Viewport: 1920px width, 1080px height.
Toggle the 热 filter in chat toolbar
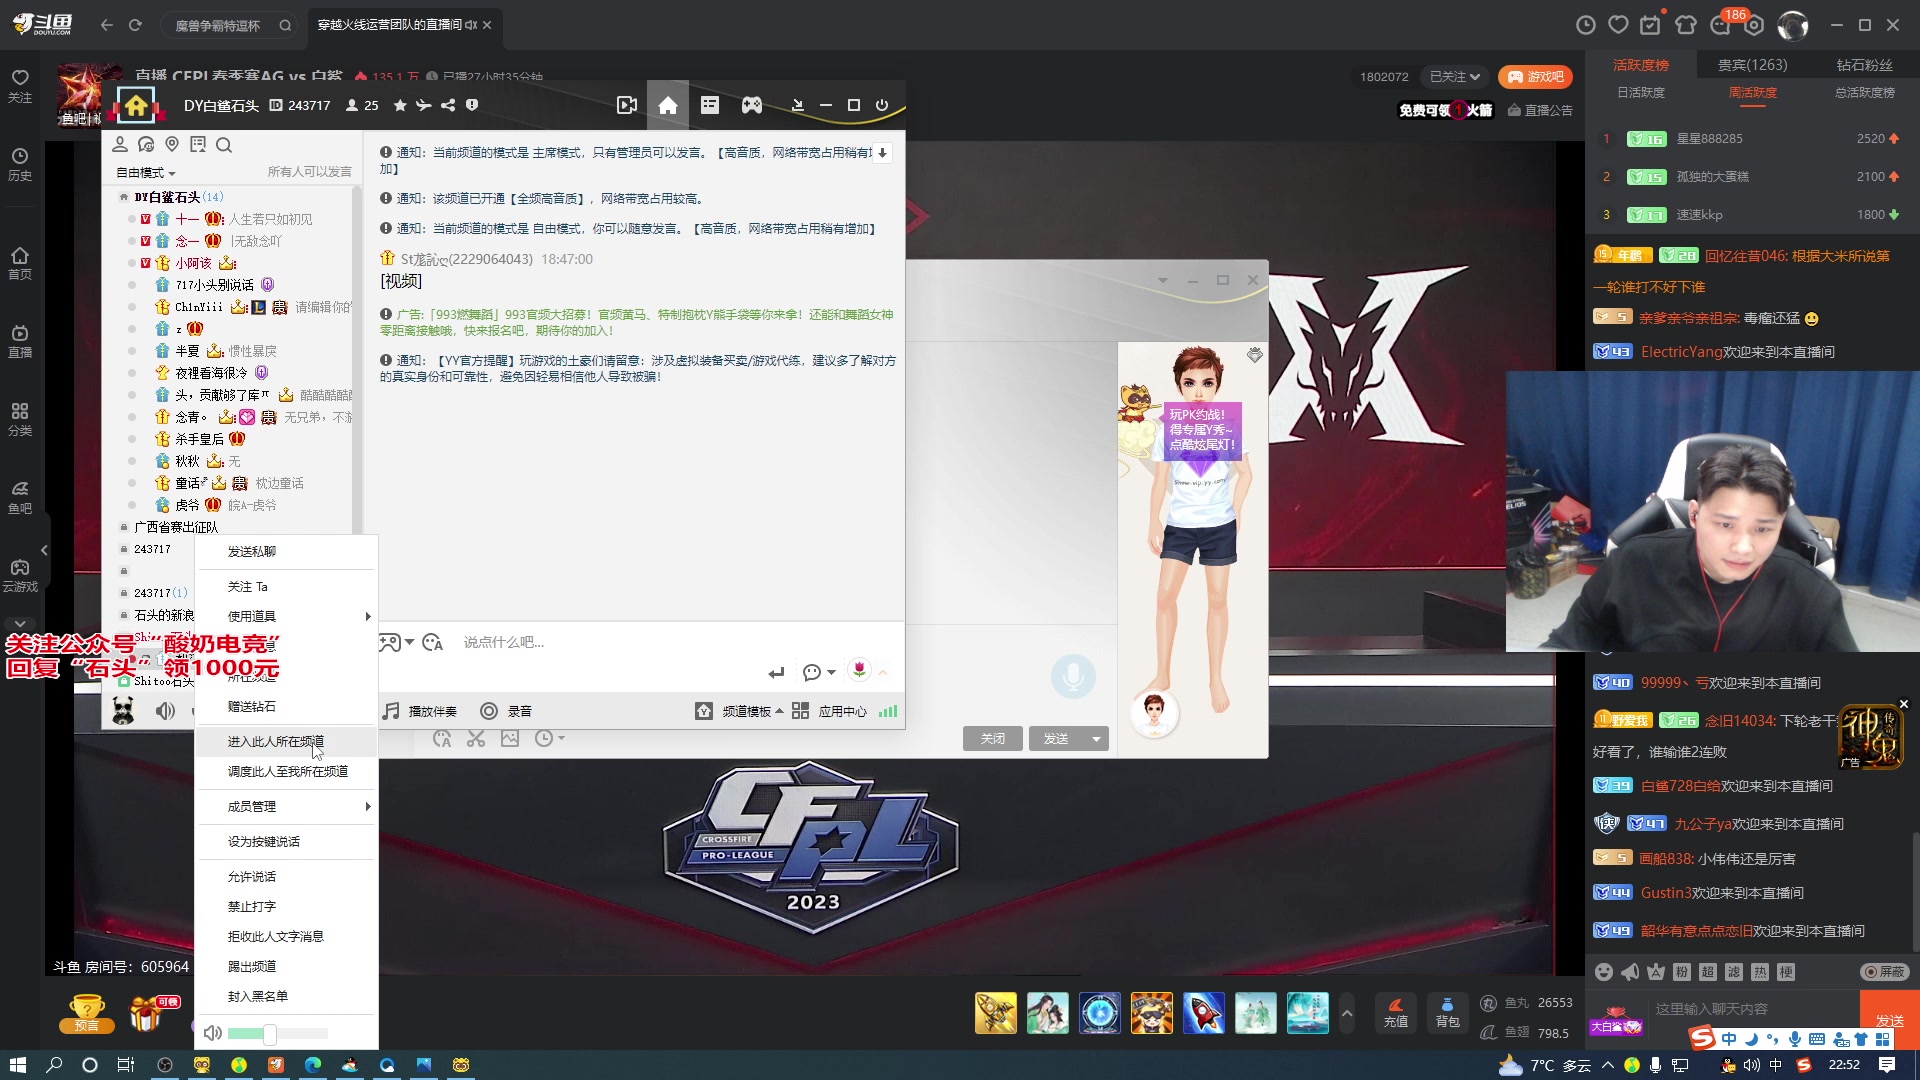[1760, 972]
